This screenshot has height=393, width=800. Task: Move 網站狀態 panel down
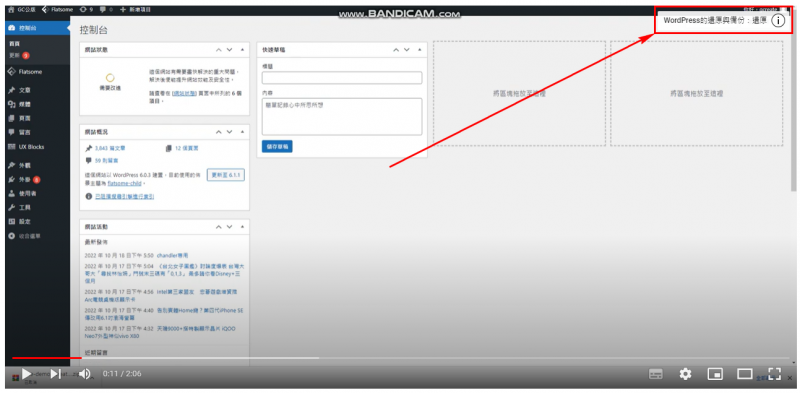pyautogui.click(x=230, y=50)
